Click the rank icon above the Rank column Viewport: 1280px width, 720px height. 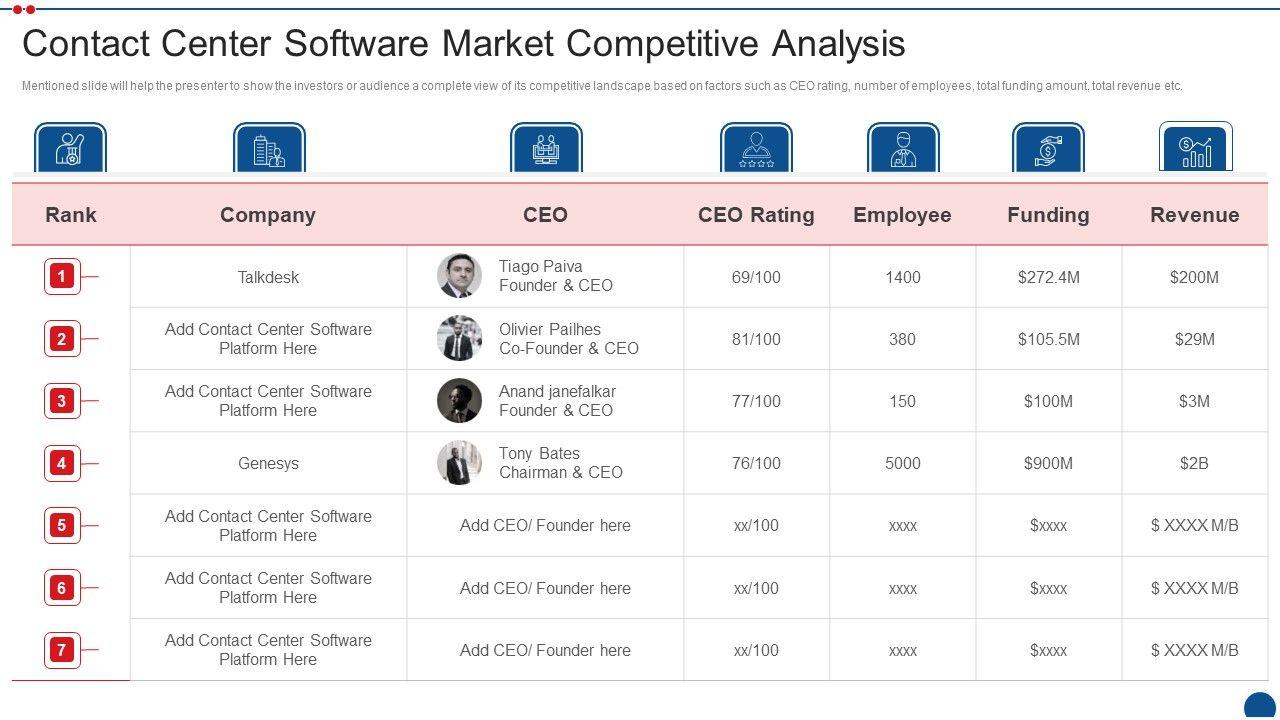pyautogui.click(x=70, y=148)
